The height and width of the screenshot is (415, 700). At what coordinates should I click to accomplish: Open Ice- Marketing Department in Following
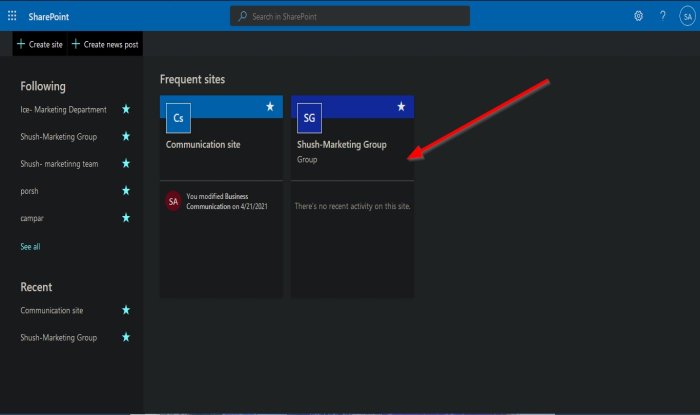coord(63,109)
